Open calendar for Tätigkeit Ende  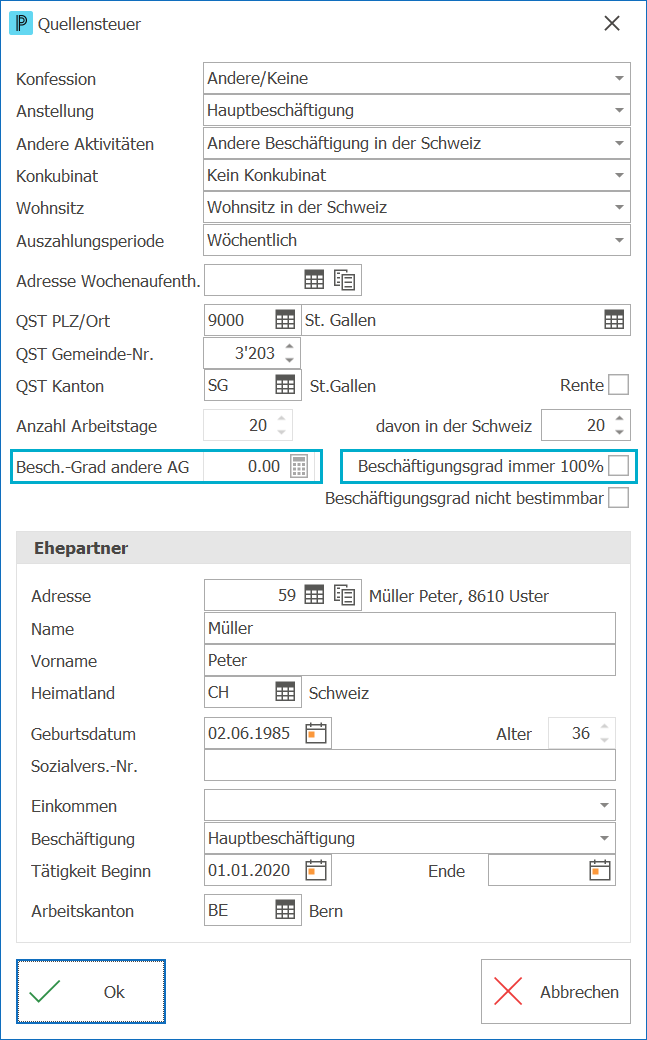pos(600,870)
